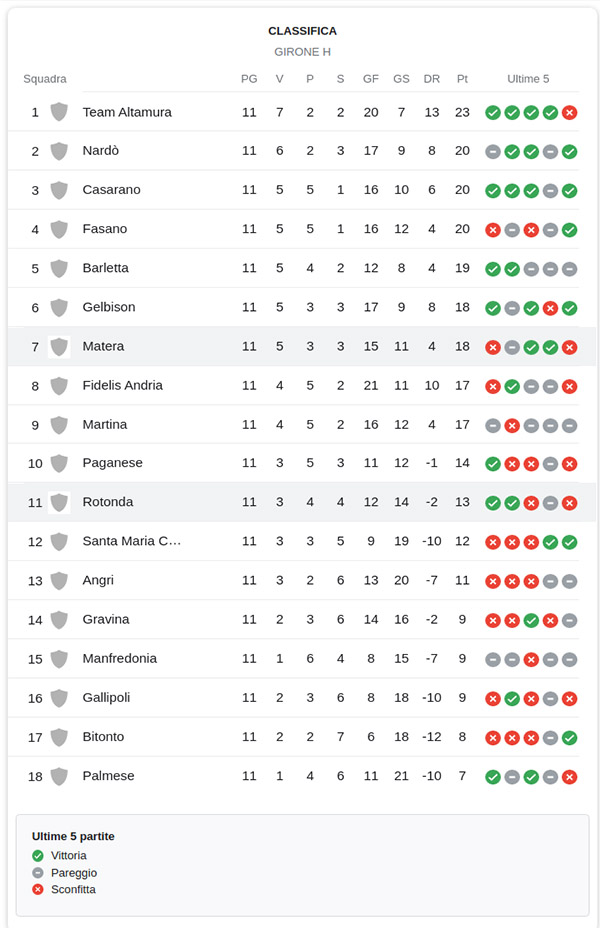Click Team Altamura's red loss icon
Viewport: 600px width, 928px height.
(x=569, y=112)
